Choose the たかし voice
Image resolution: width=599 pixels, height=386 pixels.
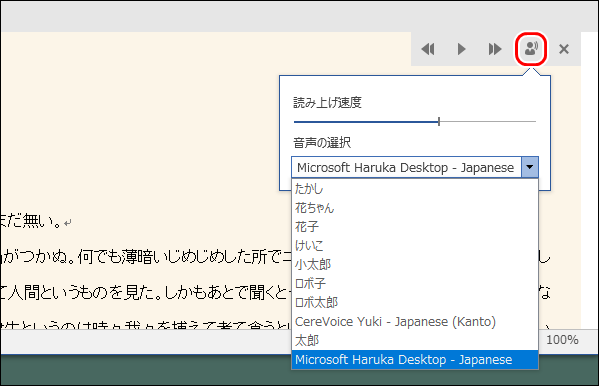point(415,189)
